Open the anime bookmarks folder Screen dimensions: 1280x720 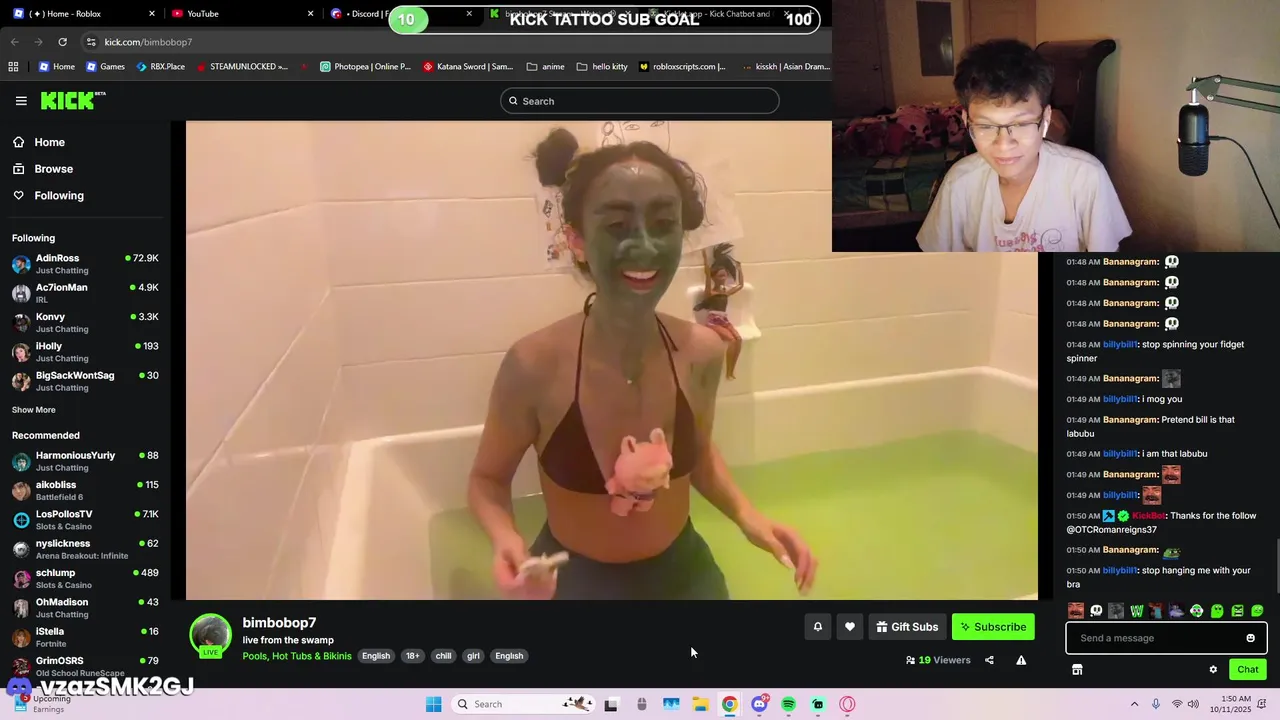pyautogui.click(x=545, y=67)
